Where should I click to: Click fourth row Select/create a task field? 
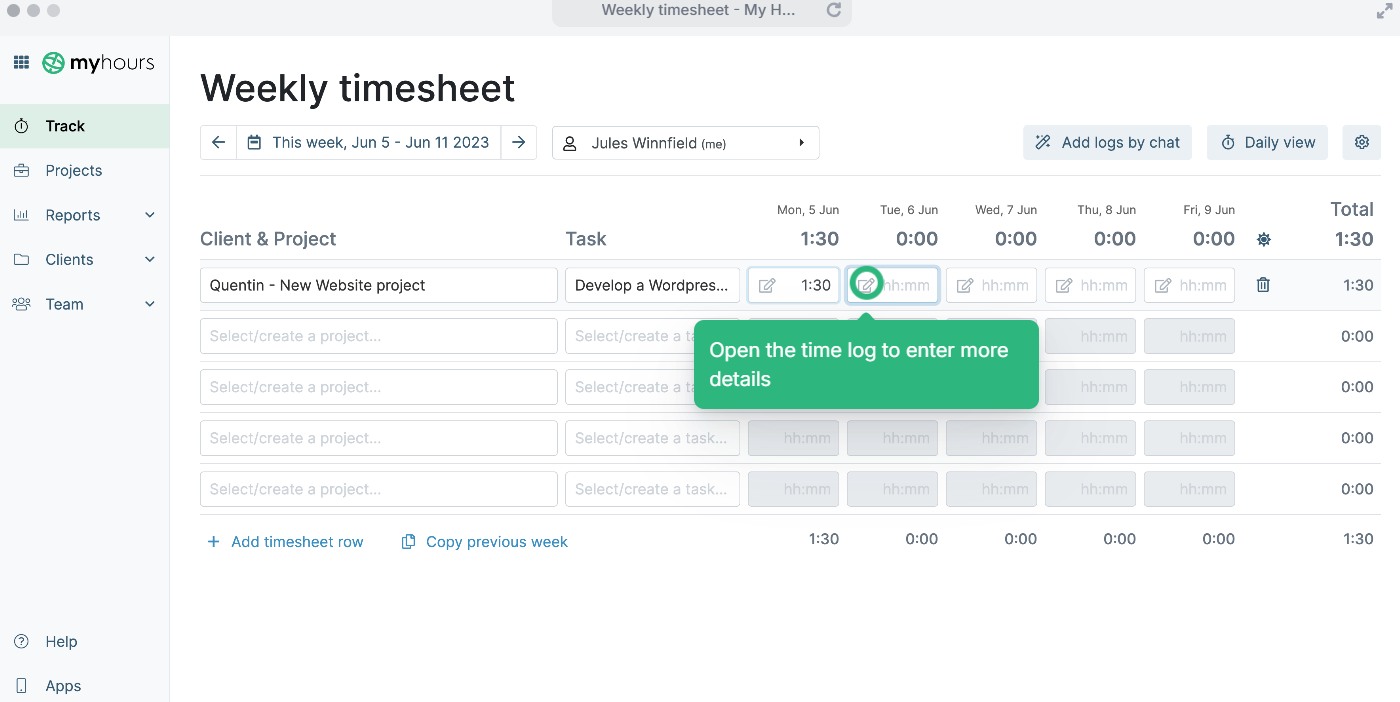point(653,438)
